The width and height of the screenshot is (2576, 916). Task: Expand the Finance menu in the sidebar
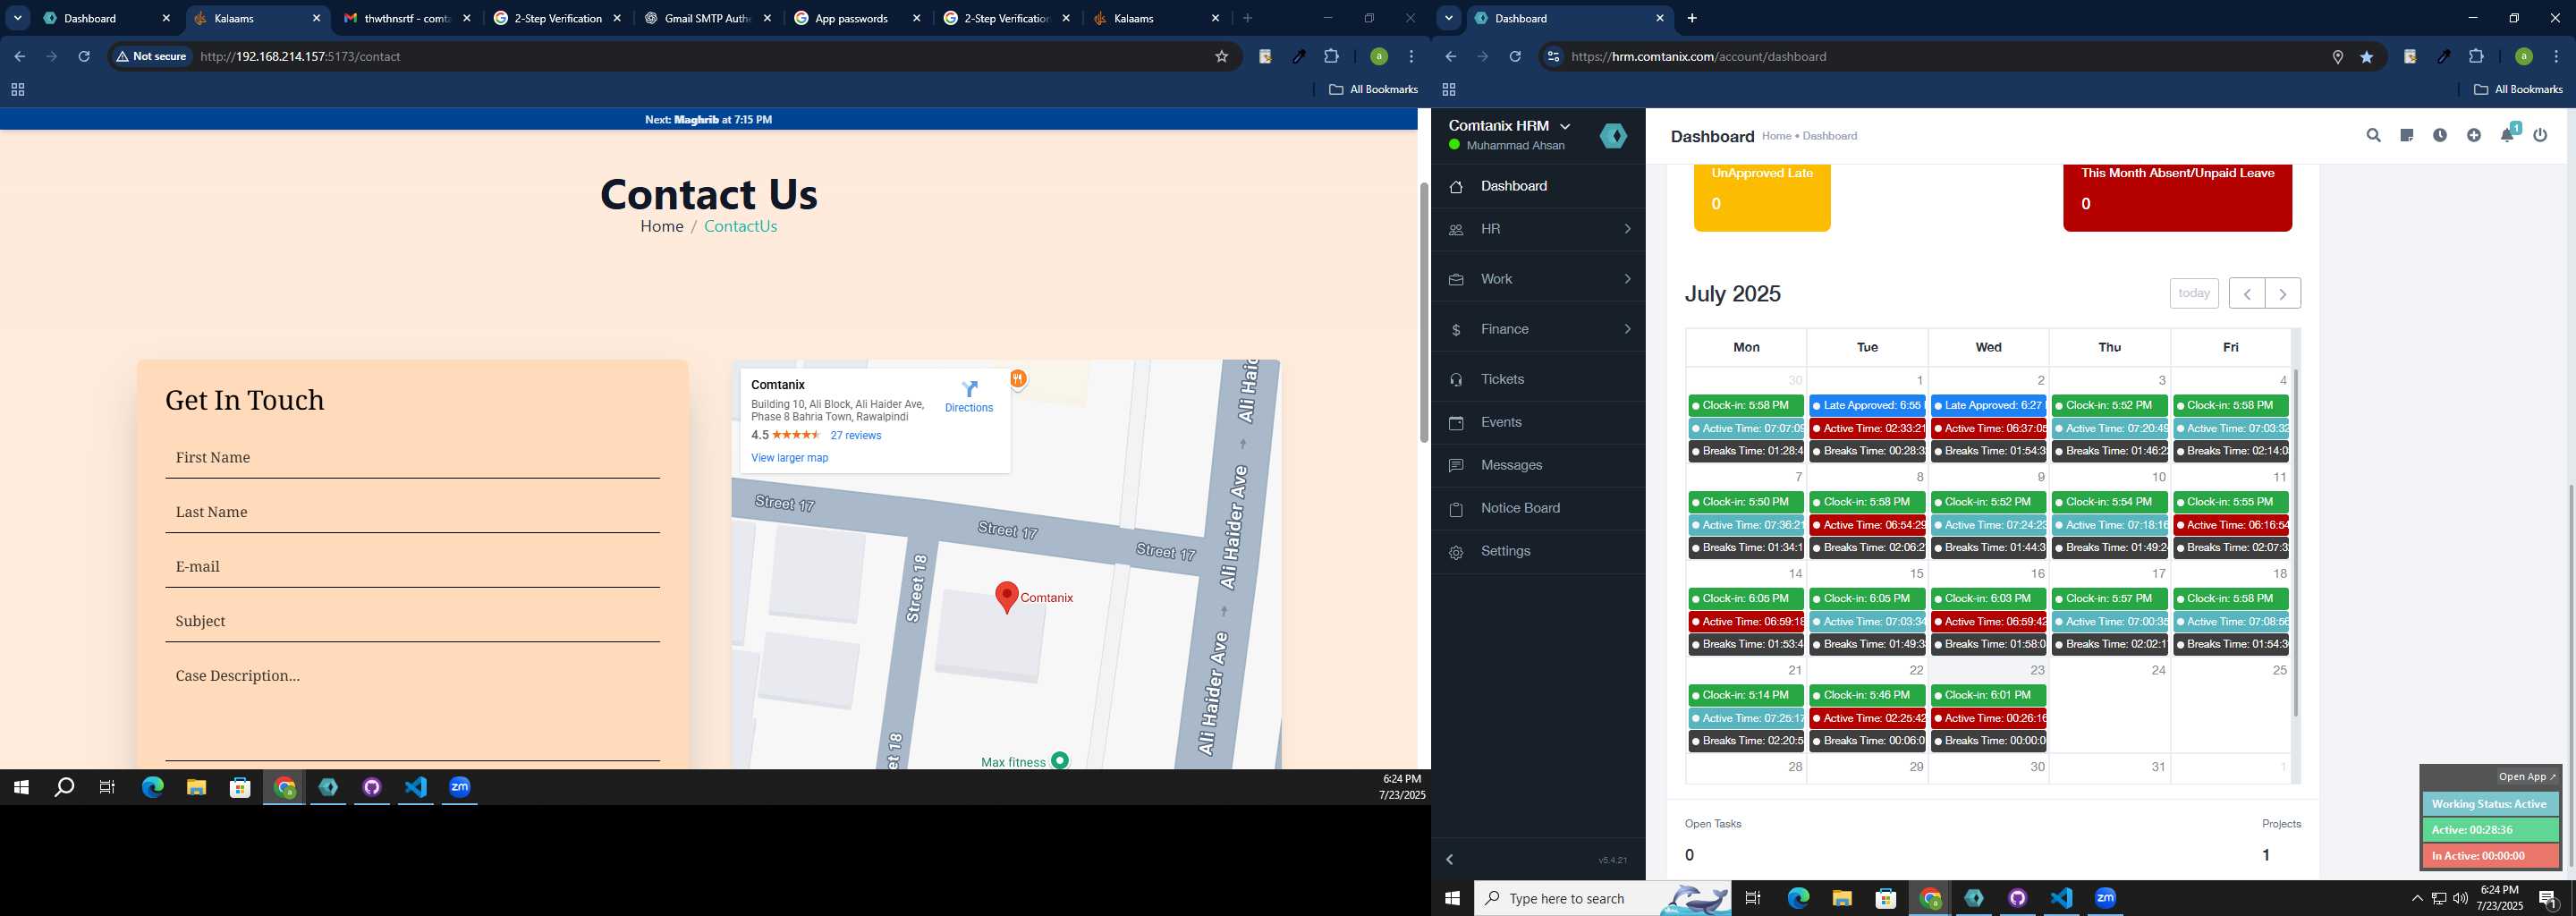(1538, 329)
